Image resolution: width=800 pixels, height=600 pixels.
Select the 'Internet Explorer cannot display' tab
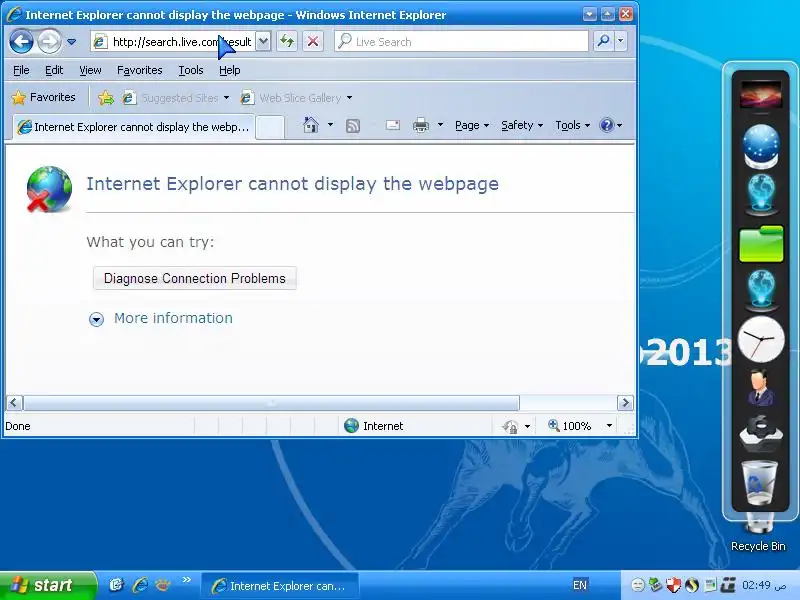[x=133, y=127]
